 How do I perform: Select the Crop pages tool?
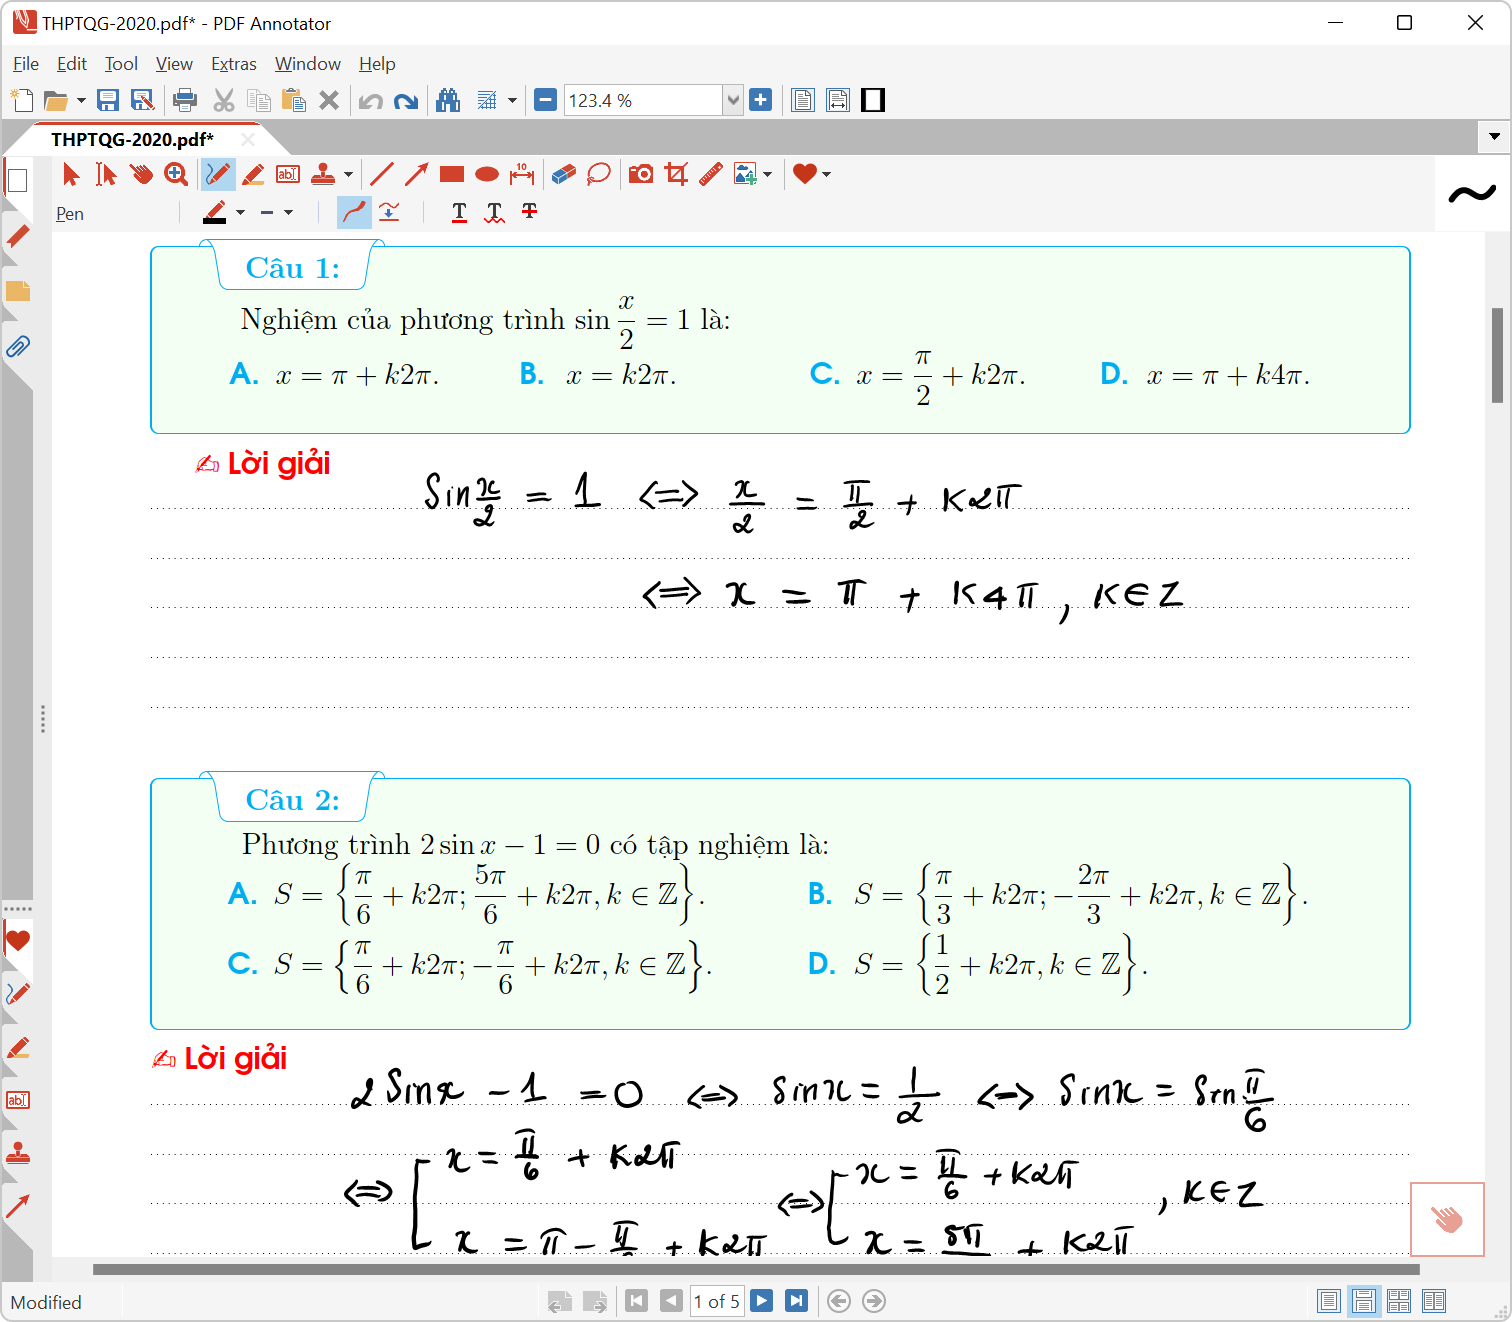click(676, 174)
